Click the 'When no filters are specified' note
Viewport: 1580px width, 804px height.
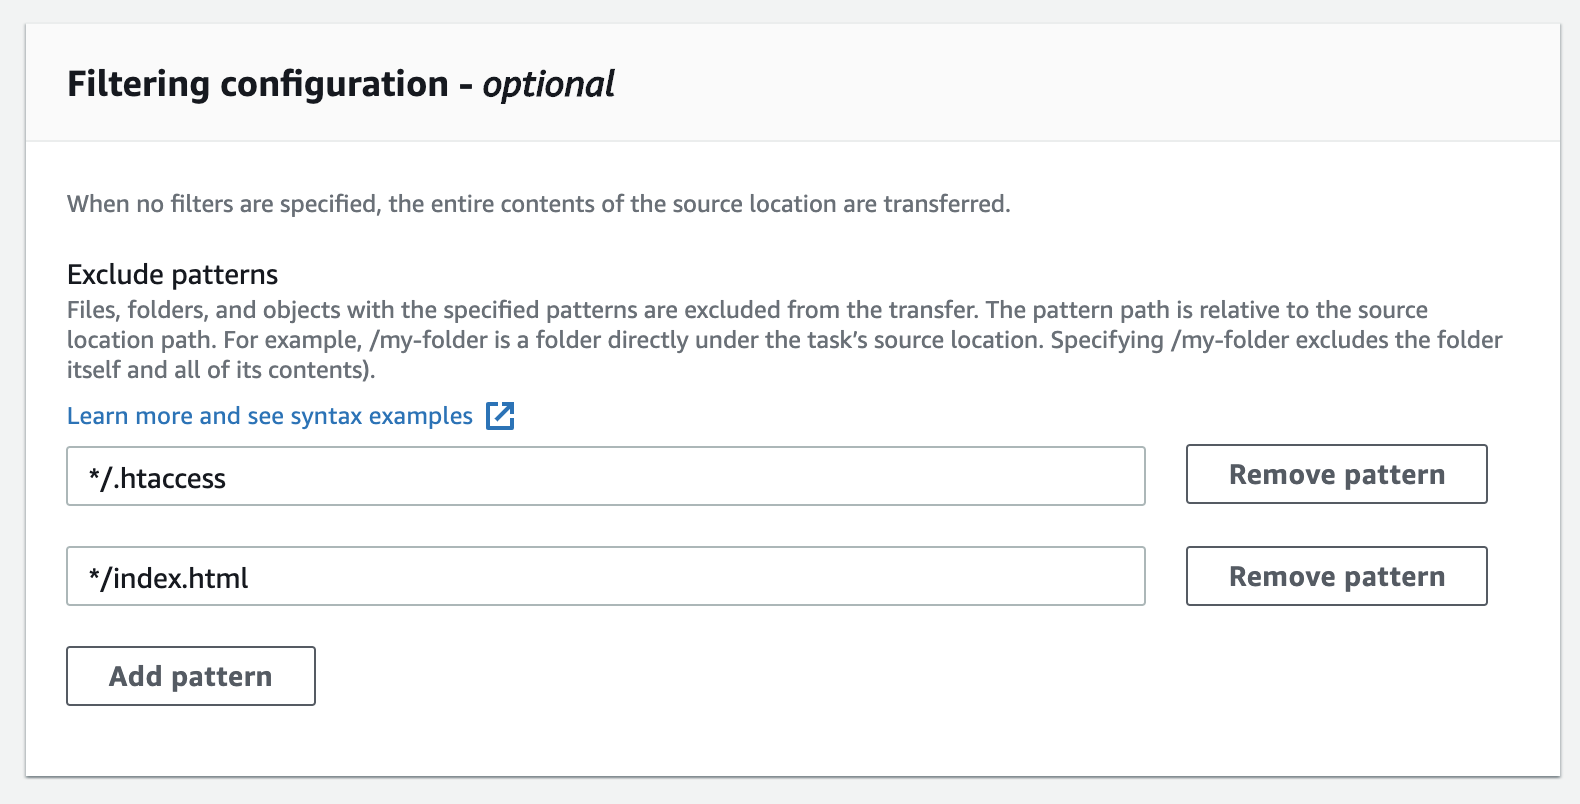tap(538, 204)
